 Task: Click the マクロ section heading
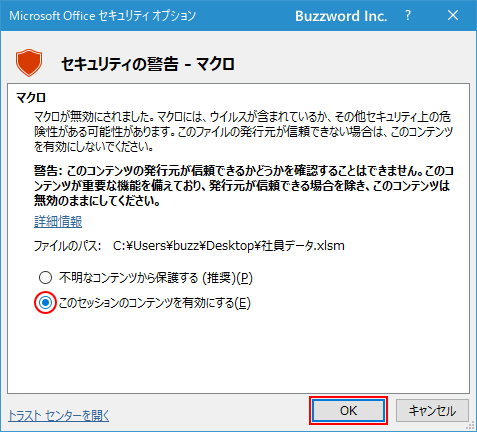coord(31,98)
